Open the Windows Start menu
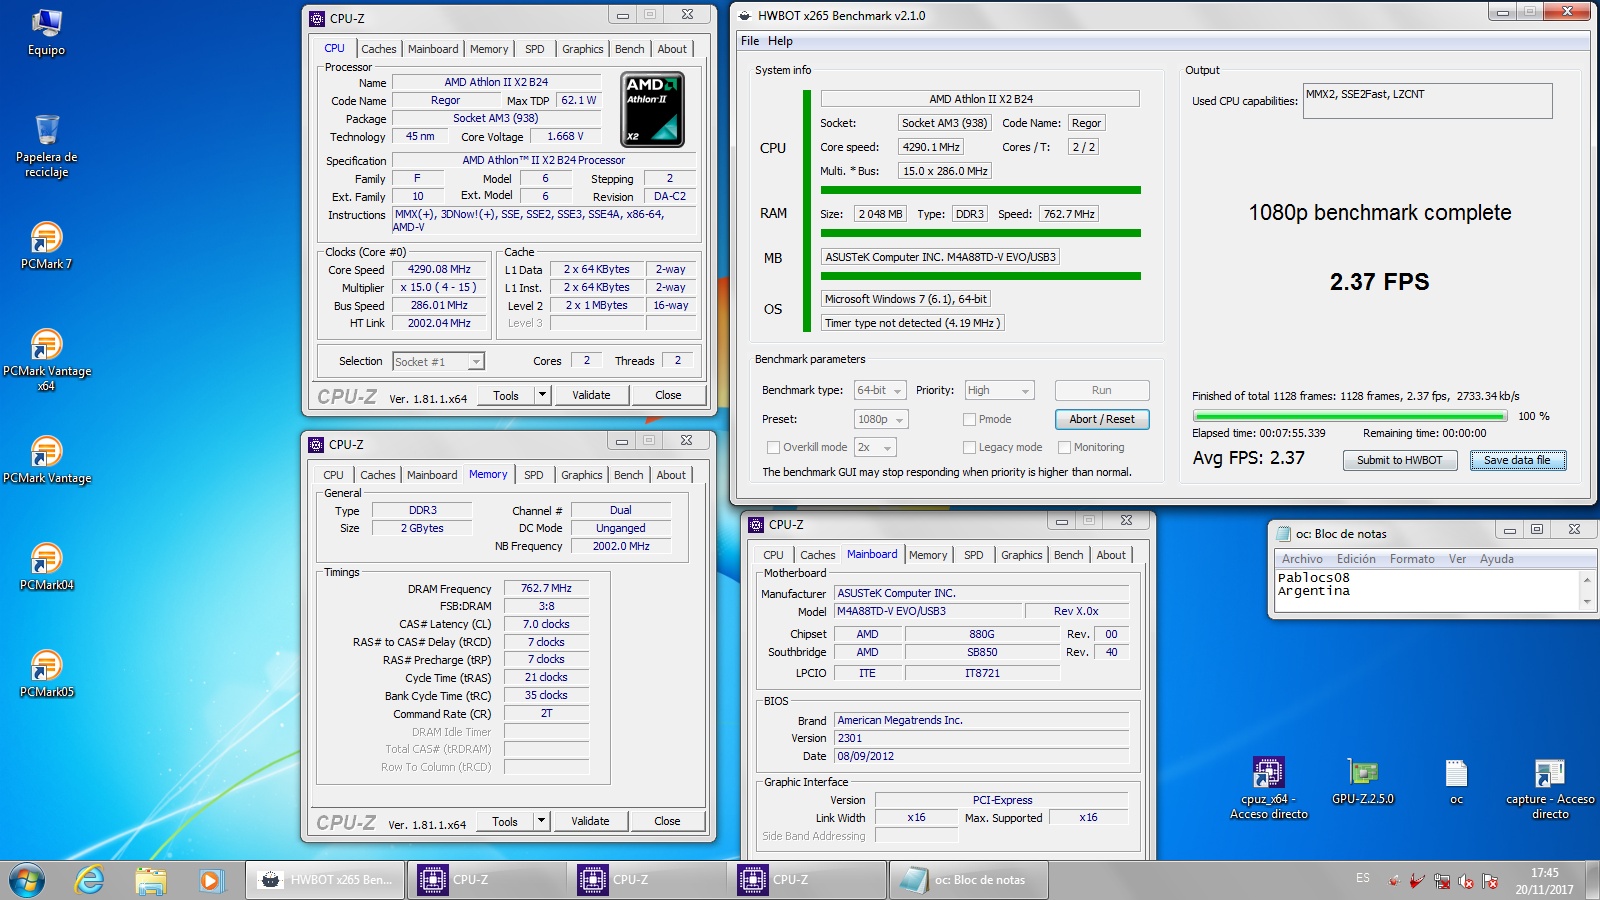The image size is (1600, 900). (x=27, y=880)
